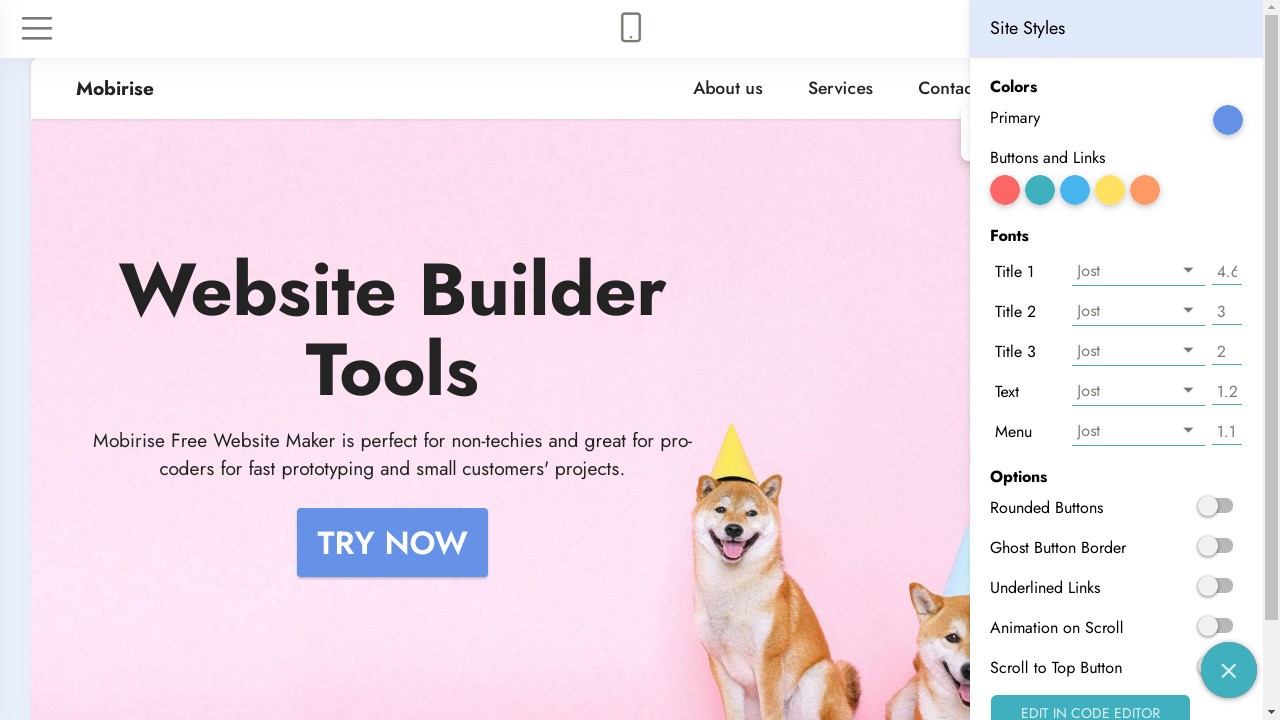Open the Title 3 font dropdown
The width and height of the screenshot is (1280, 720).
click(1138, 351)
